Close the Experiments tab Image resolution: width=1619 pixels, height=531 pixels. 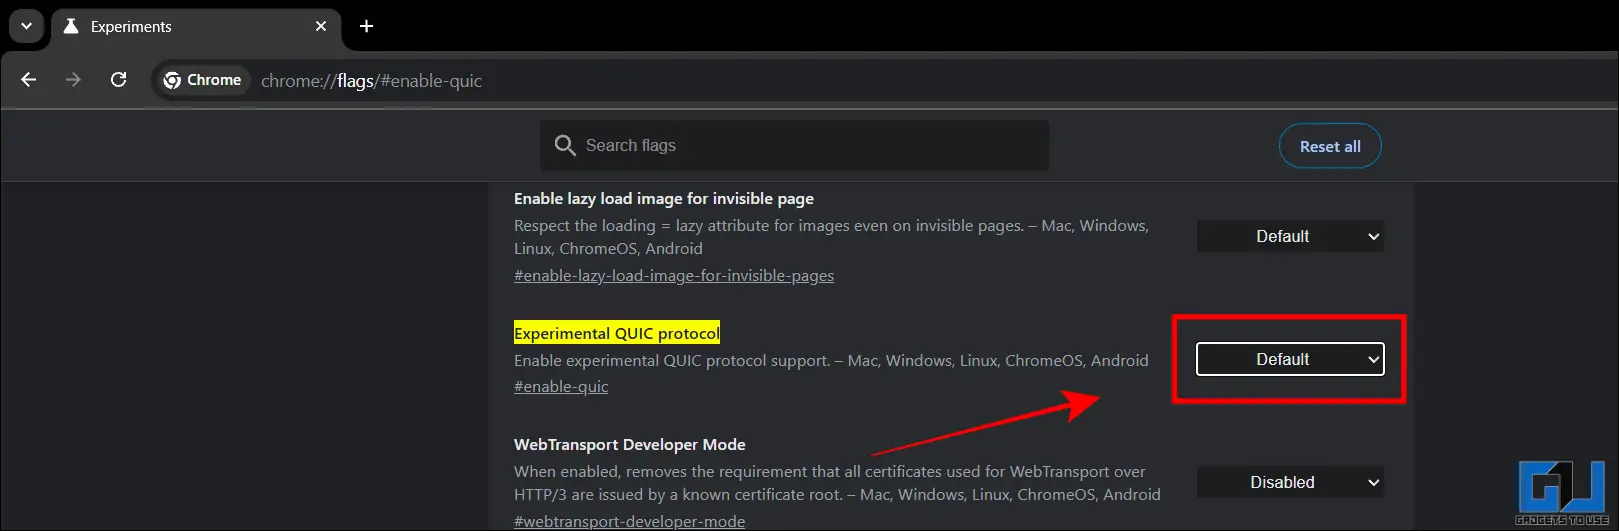click(321, 26)
